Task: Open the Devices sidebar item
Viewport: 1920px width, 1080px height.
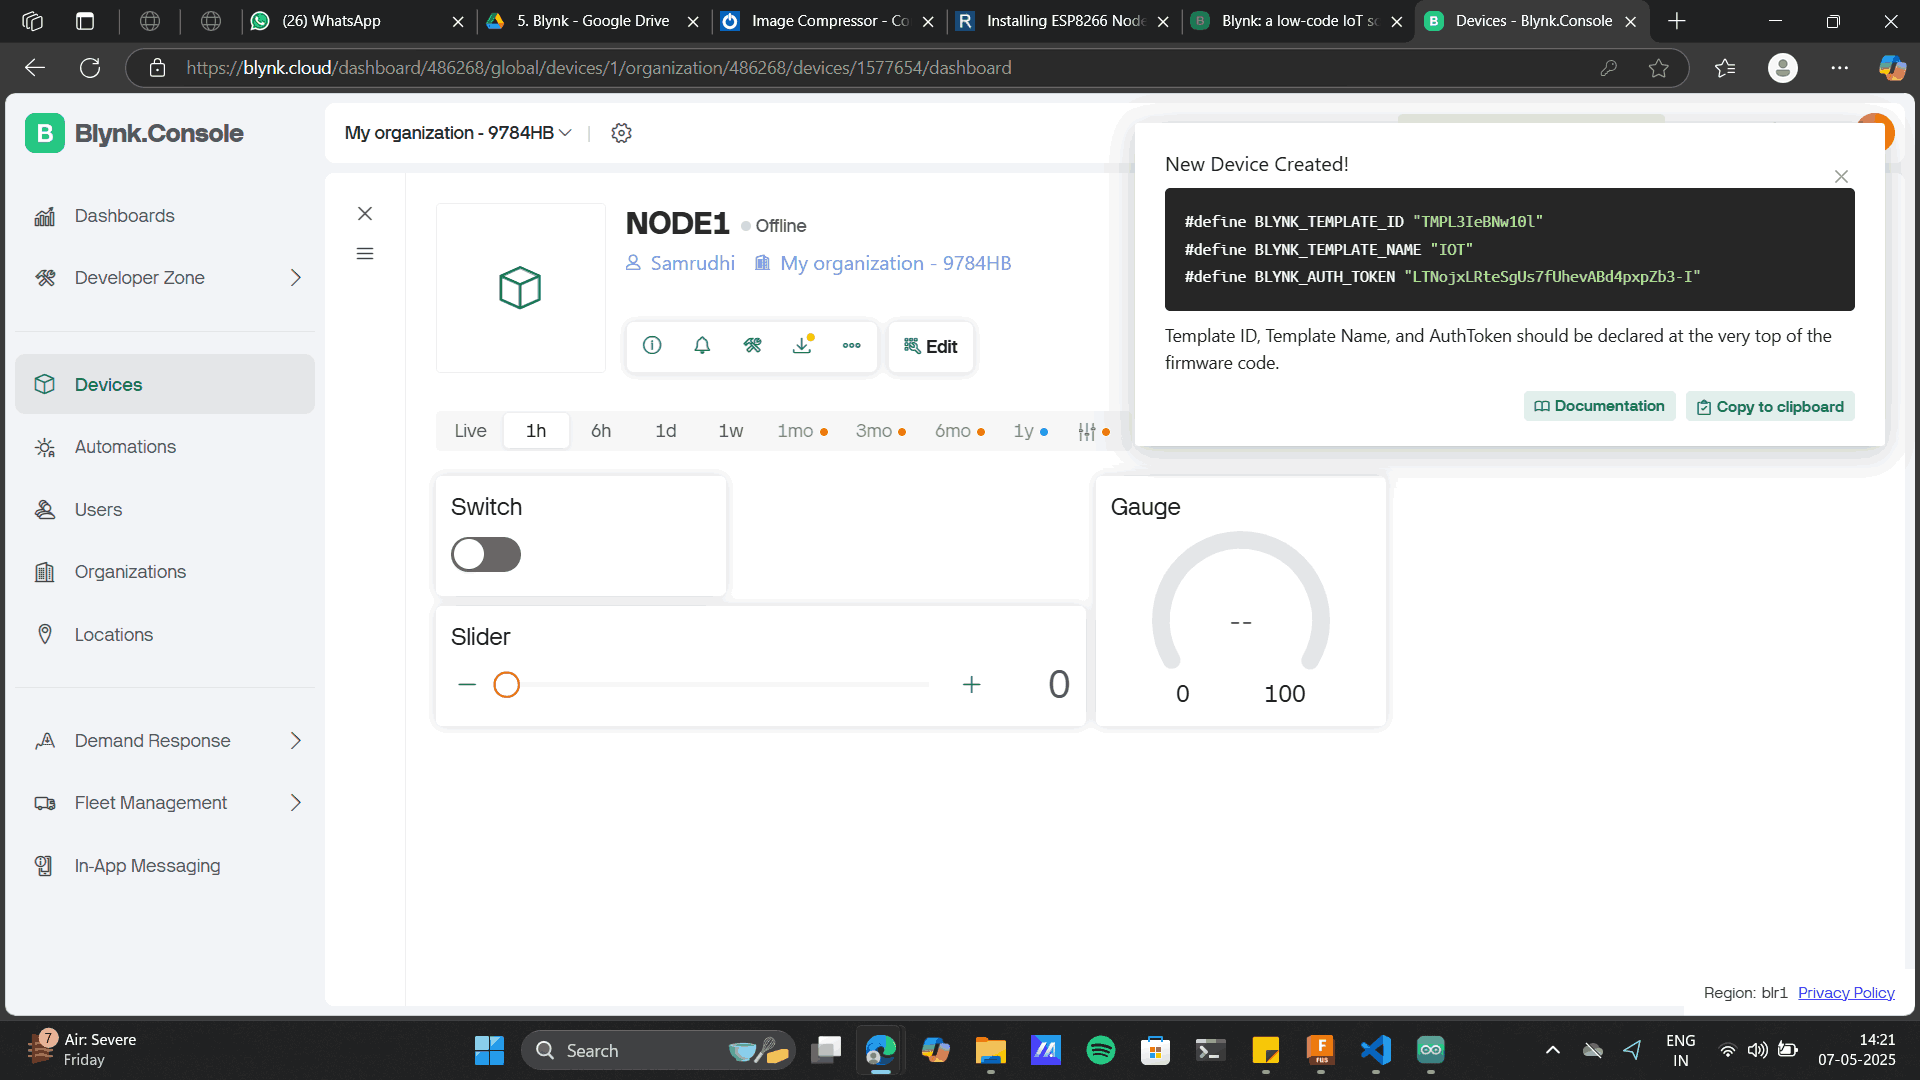Action: point(165,384)
